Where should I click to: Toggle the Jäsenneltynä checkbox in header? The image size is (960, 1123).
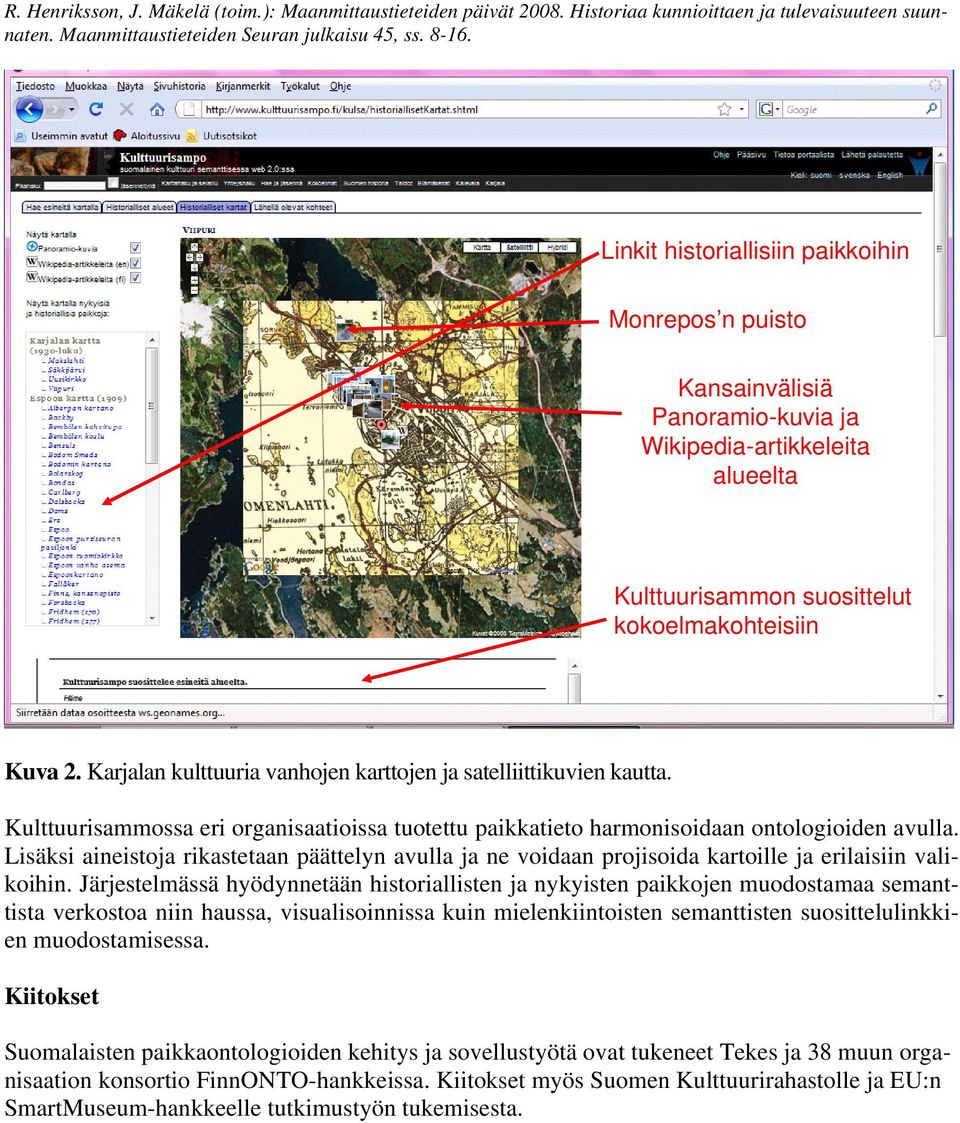pos(113,183)
